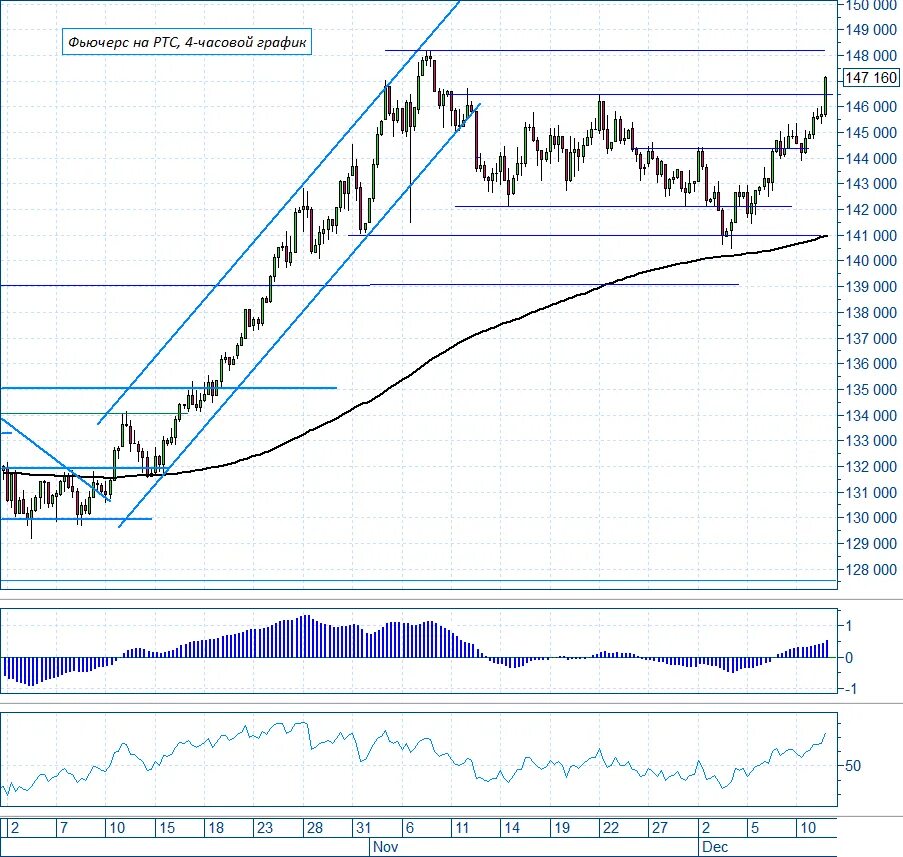Click date 28 on the time axis

click(x=314, y=828)
